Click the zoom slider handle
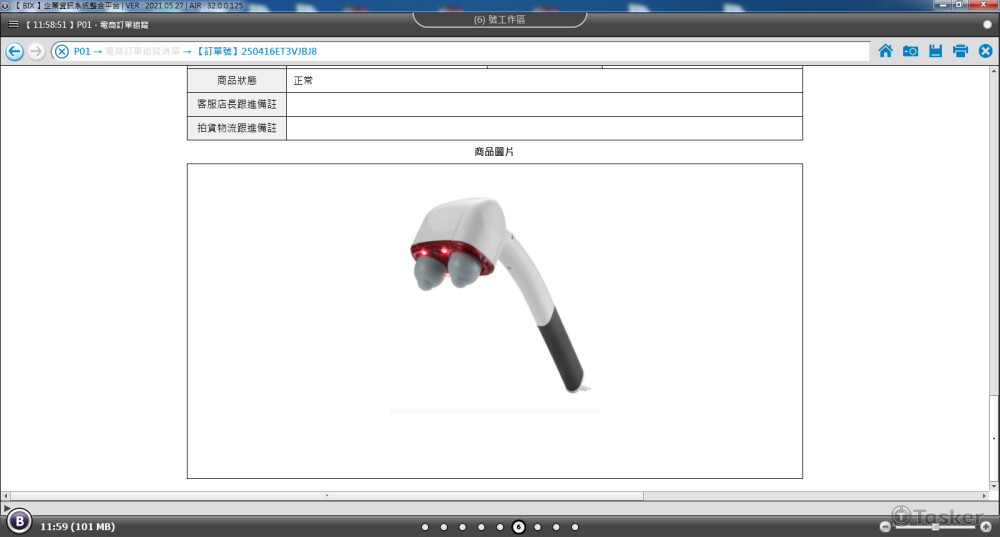This screenshot has height=537, width=1000. click(x=935, y=527)
